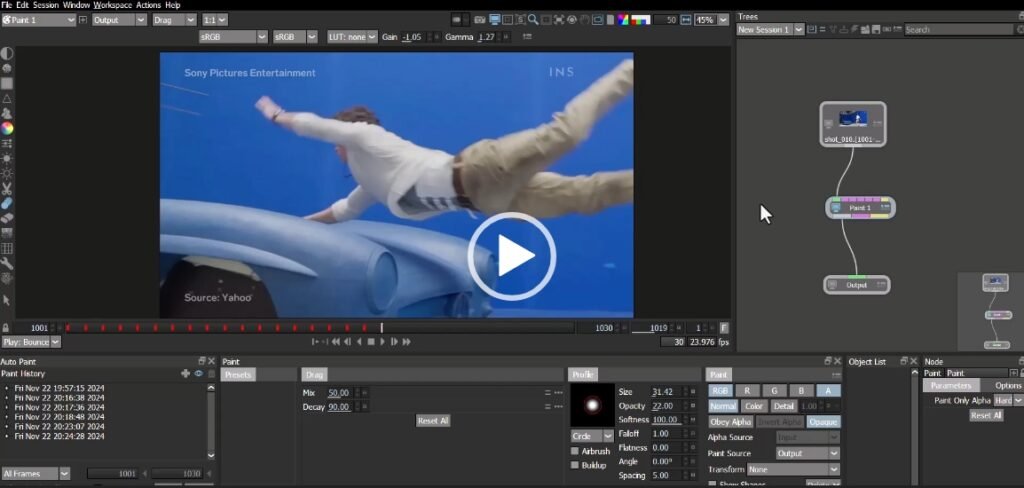This screenshot has width=1024, height=488.
Task: Open the Paint Source Output dropdown
Action: (x=808, y=453)
